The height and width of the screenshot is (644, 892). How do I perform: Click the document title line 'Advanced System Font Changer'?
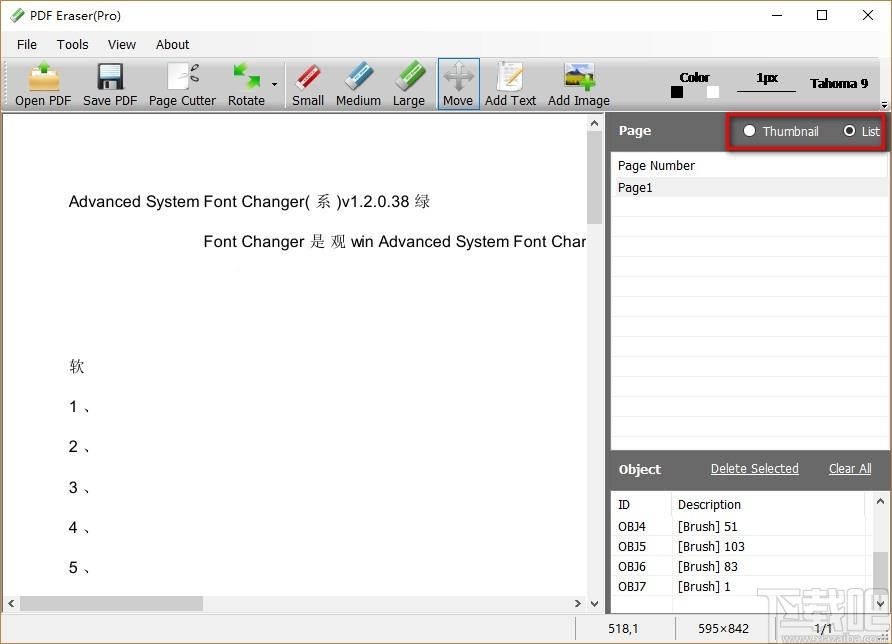tap(249, 201)
